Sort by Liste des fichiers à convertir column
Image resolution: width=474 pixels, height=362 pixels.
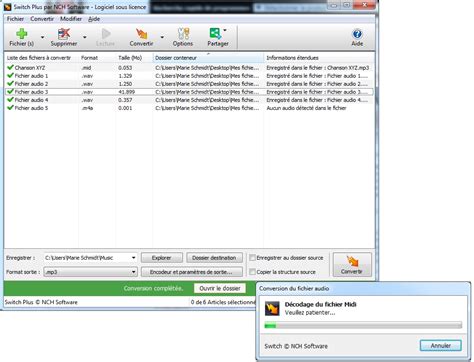pos(41,58)
